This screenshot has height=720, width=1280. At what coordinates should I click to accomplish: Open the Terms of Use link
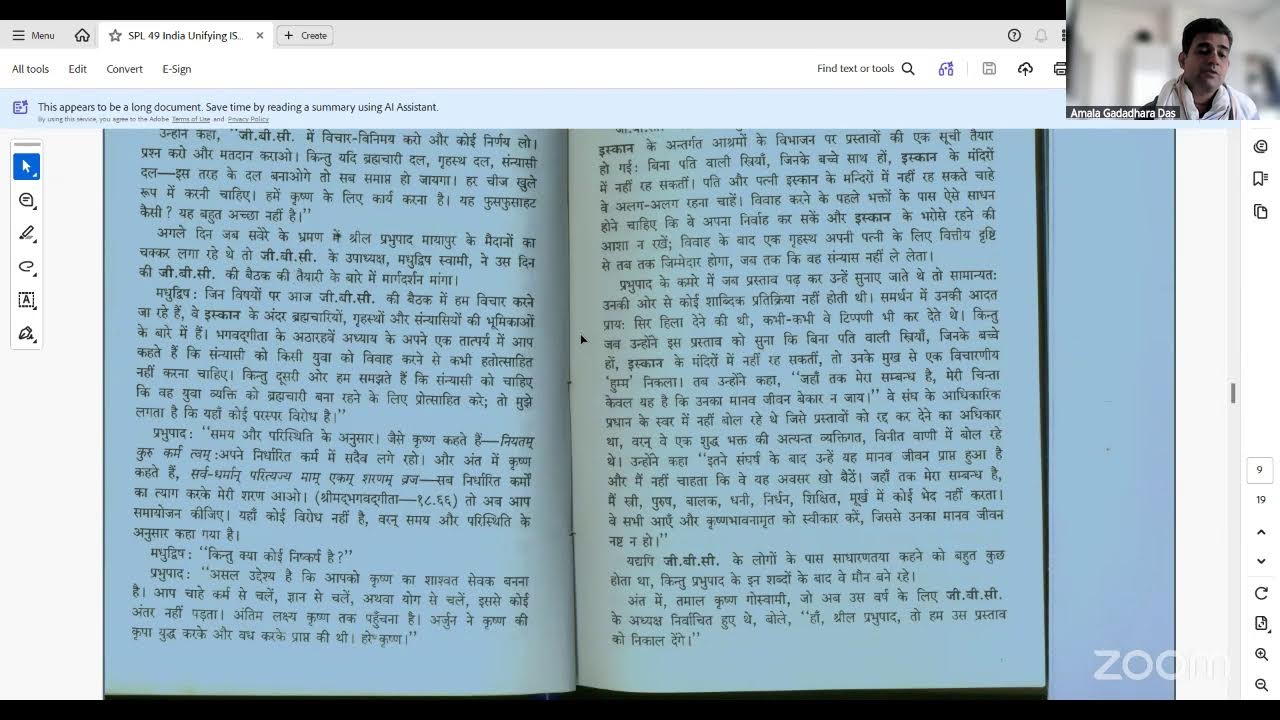pos(191,119)
